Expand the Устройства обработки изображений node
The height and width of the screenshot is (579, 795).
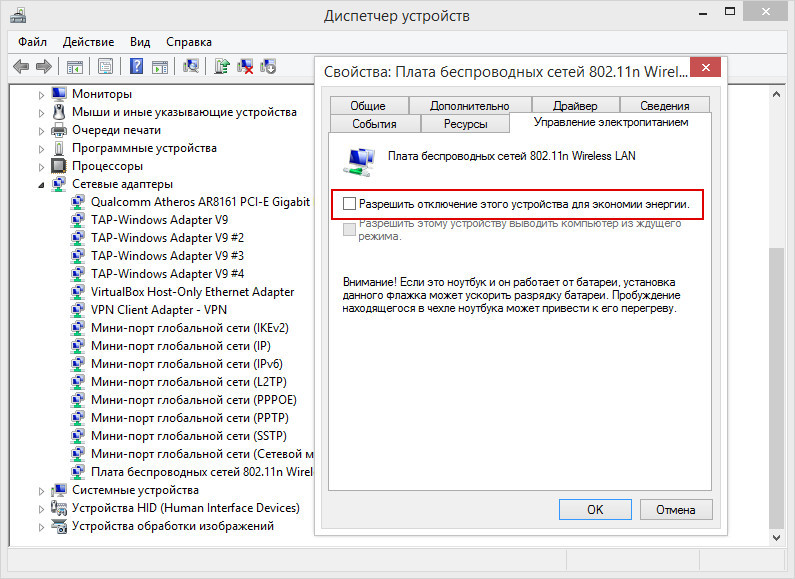tap(42, 527)
